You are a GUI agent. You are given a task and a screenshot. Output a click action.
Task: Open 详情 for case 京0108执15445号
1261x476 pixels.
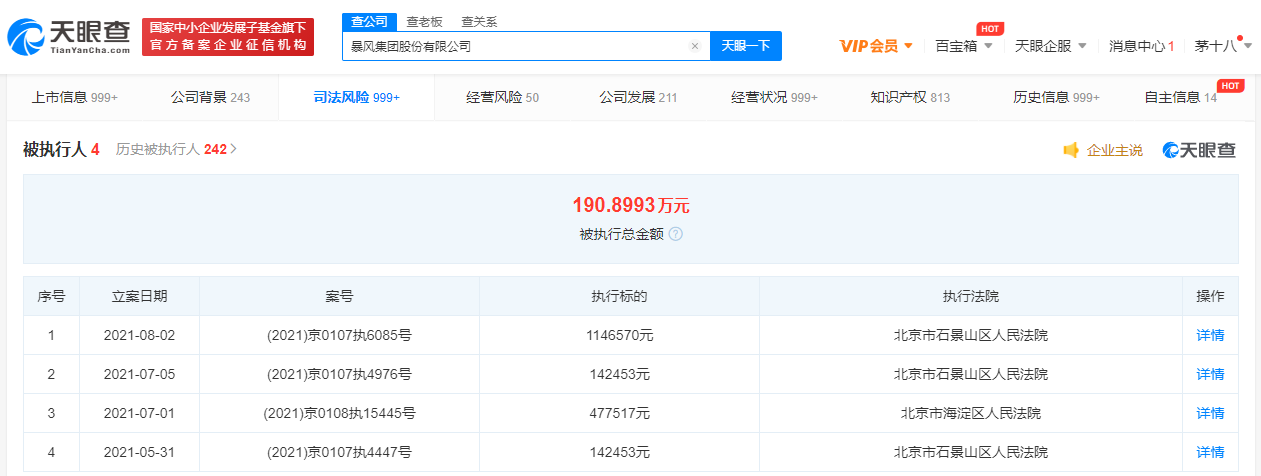coord(1210,414)
